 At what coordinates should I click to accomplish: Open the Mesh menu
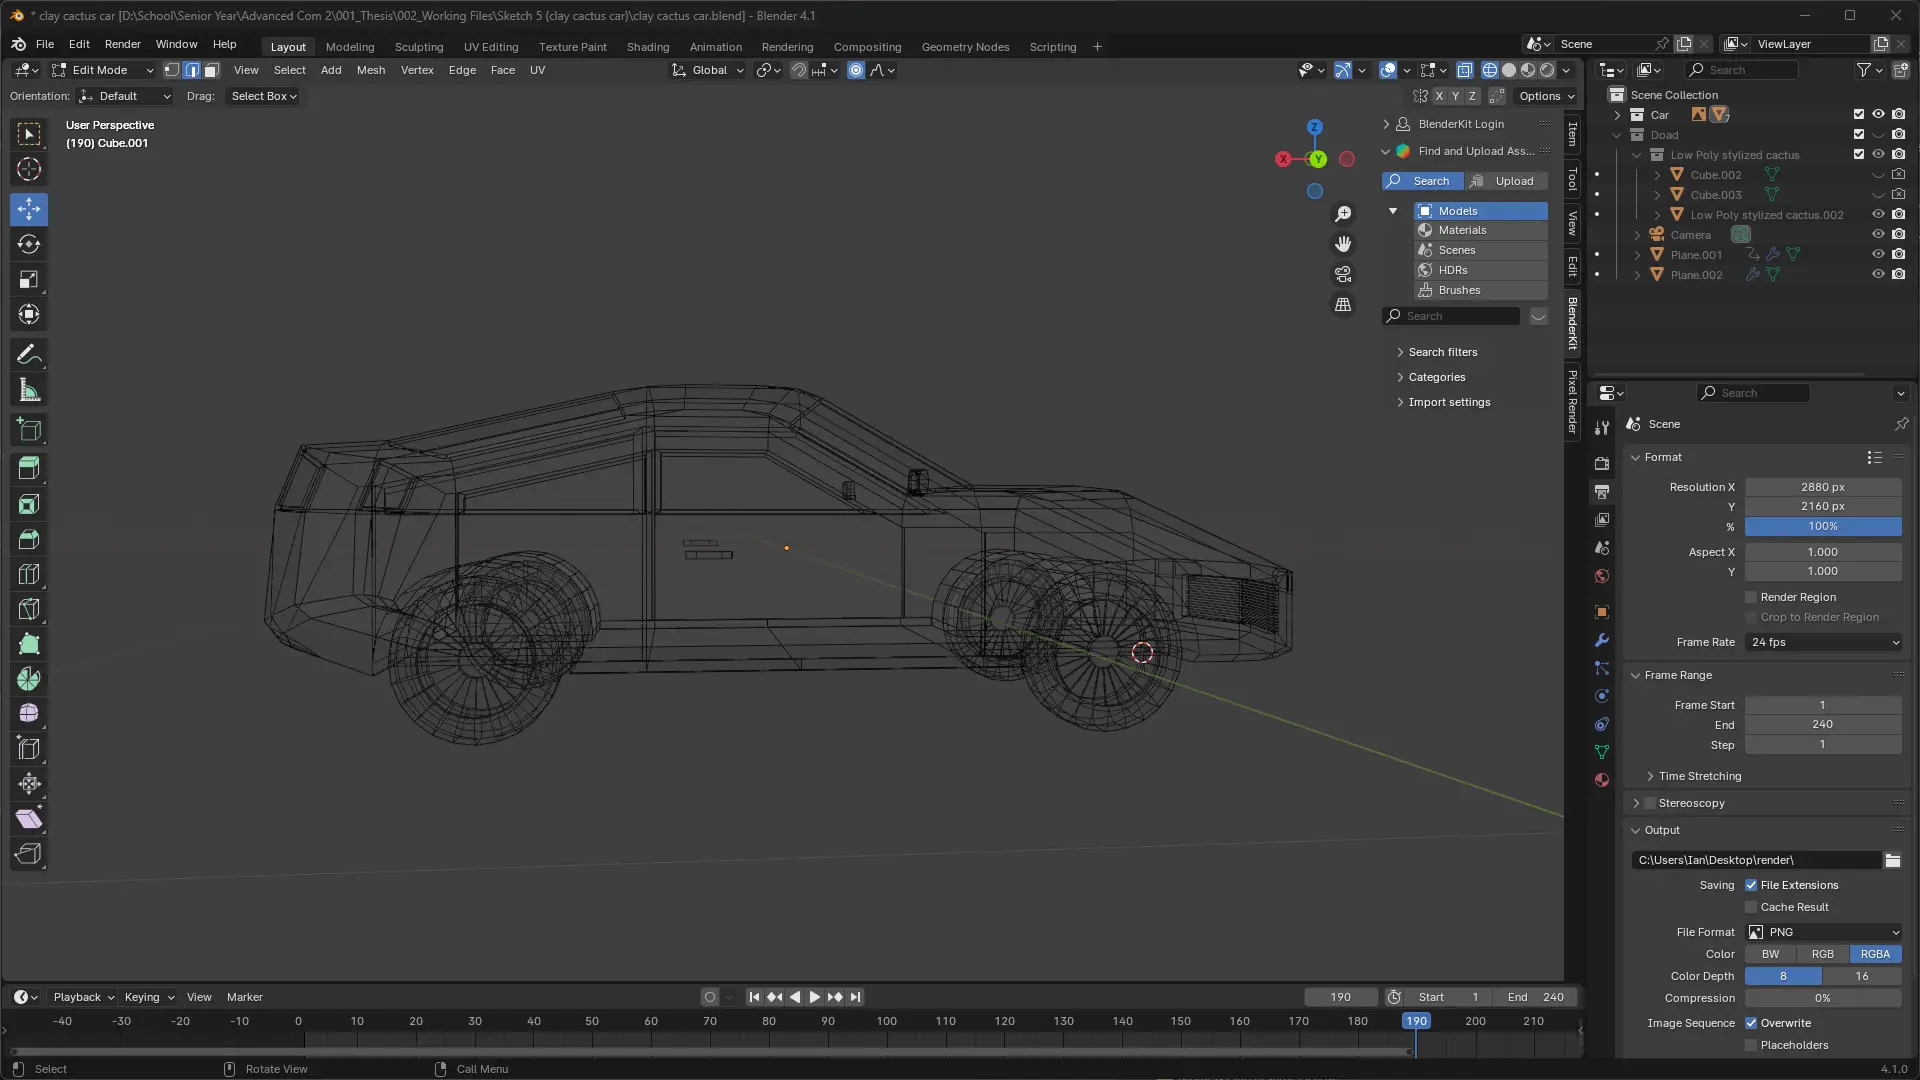(x=370, y=70)
